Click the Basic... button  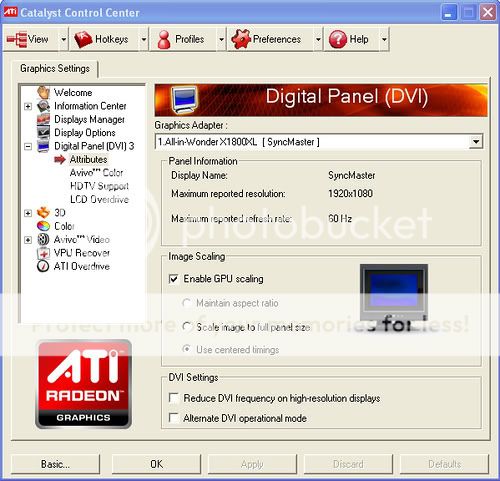pyautogui.click(x=55, y=464)
